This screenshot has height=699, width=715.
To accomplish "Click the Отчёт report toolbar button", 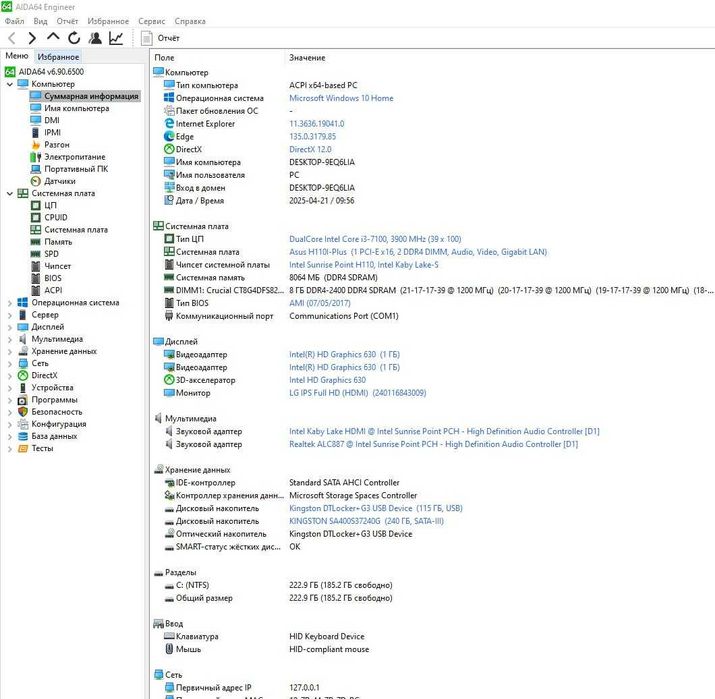I will tap(160, 38).
